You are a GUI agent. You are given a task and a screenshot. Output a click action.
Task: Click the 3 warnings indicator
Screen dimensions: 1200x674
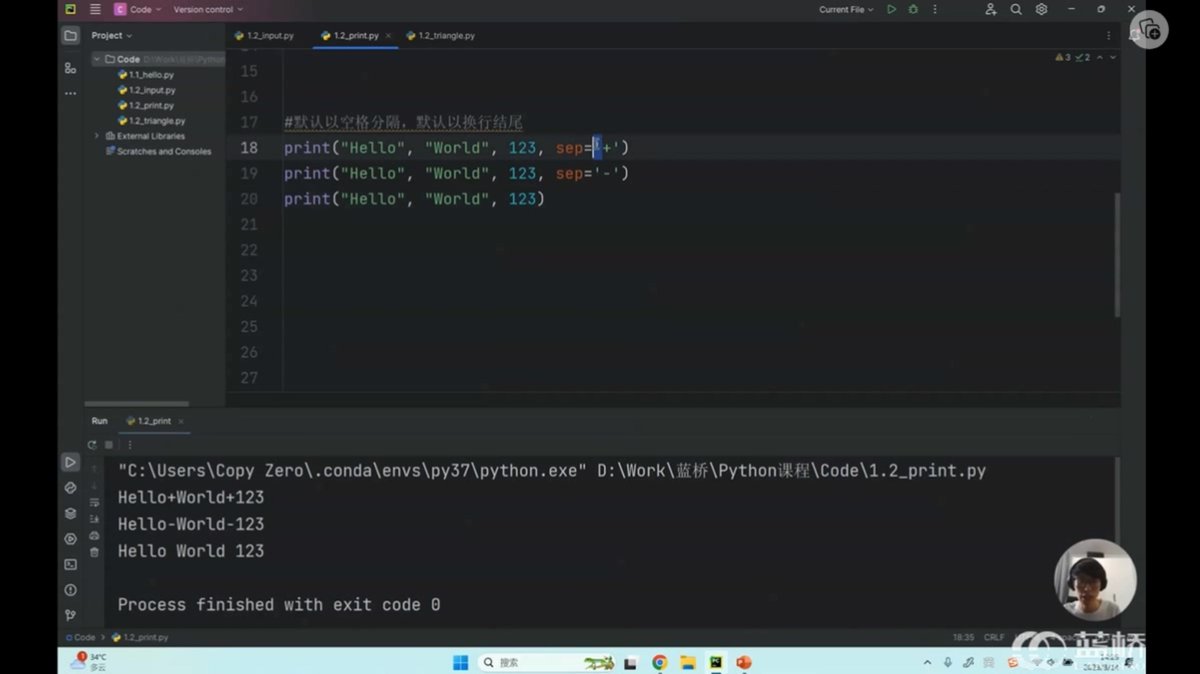coord(1063,57)
